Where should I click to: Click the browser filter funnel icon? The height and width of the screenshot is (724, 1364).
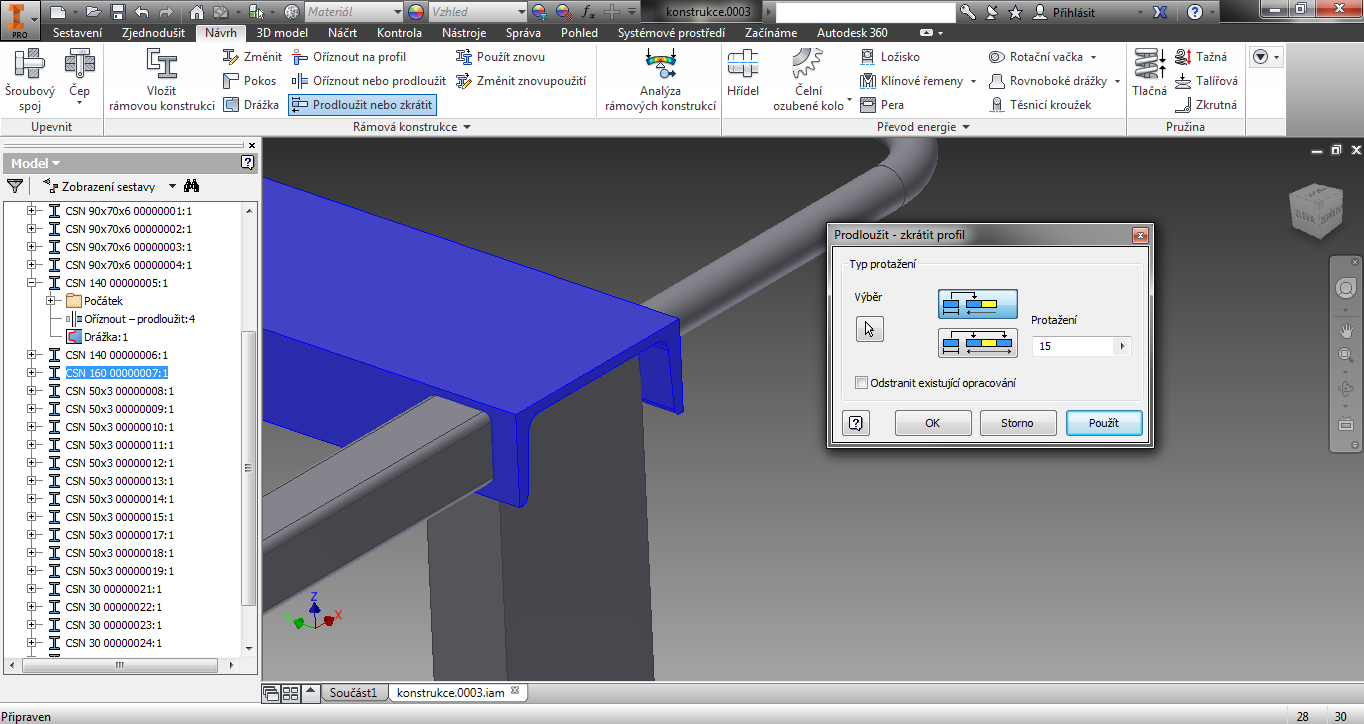tap(15, 186)
